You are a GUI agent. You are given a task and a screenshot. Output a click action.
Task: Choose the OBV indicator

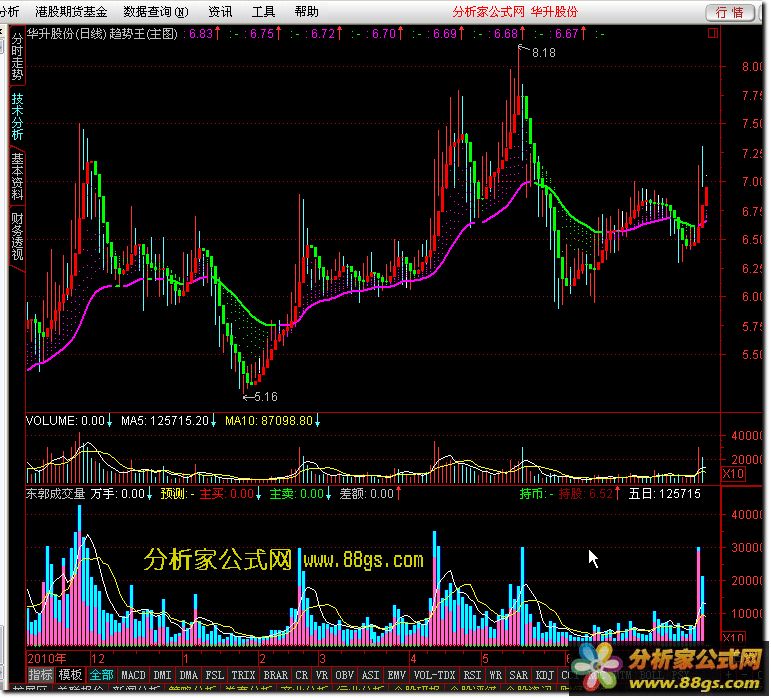coord(344,675)
